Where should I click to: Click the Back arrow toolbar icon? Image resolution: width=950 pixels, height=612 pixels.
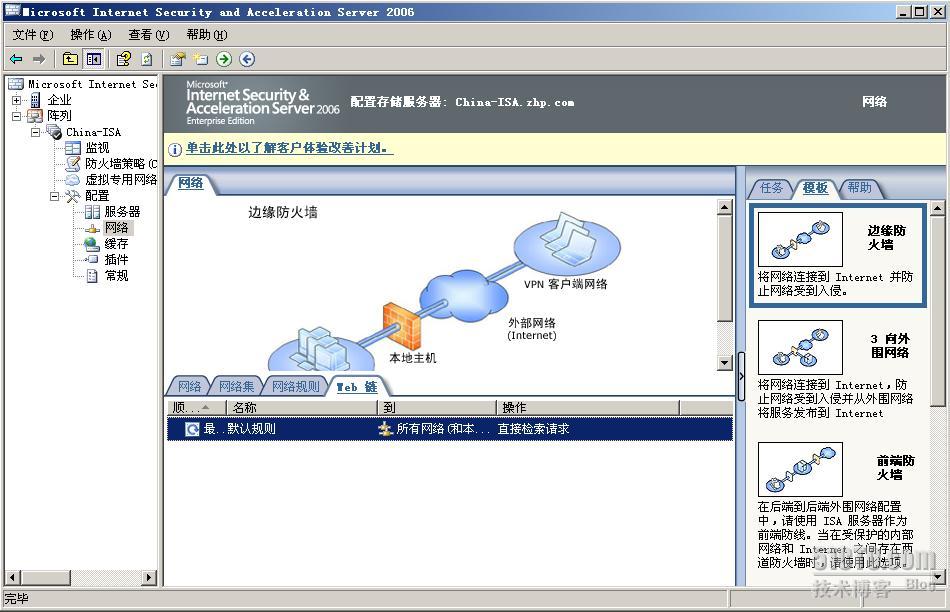click(x=16, y=59)
